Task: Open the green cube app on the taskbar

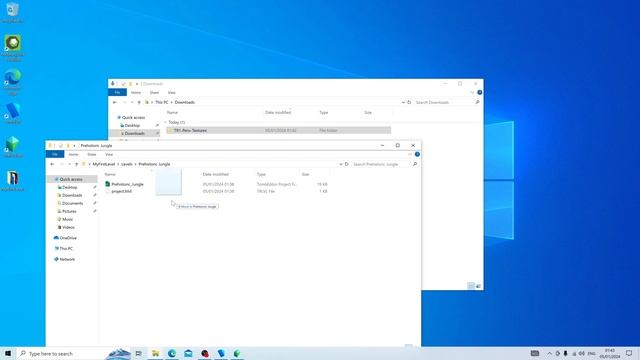Action: (237, 353)
